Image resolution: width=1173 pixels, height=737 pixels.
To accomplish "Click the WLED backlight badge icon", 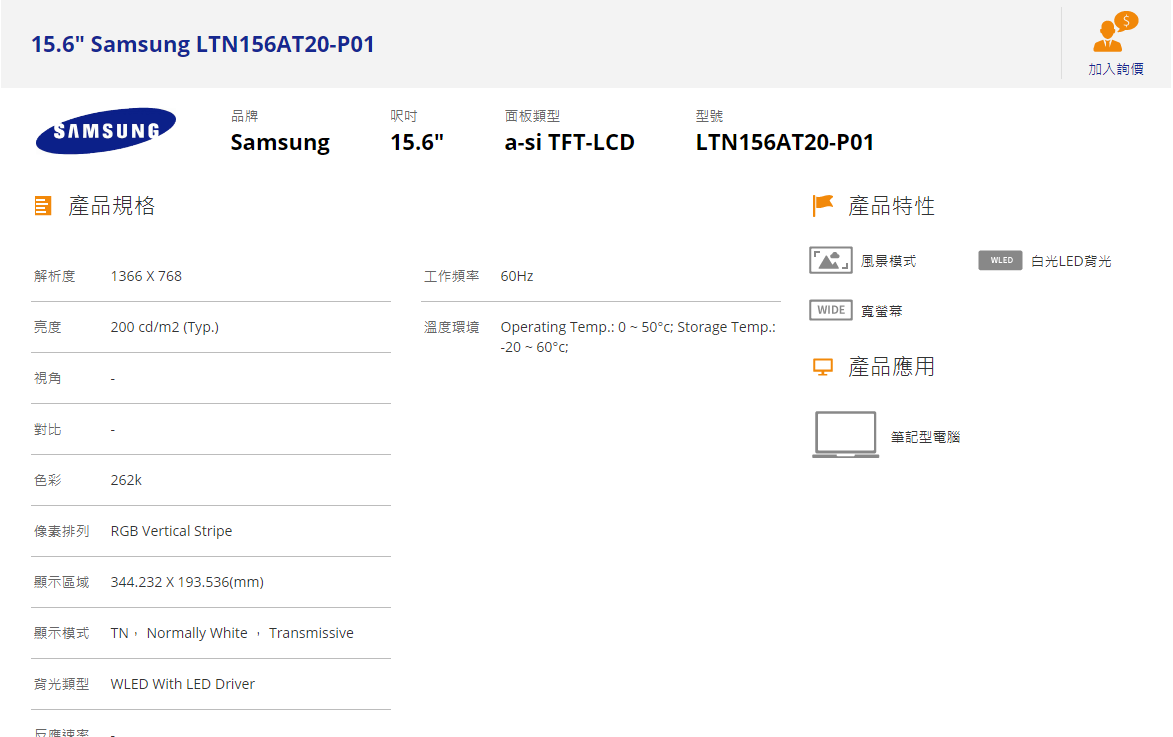I will 1000,260.
